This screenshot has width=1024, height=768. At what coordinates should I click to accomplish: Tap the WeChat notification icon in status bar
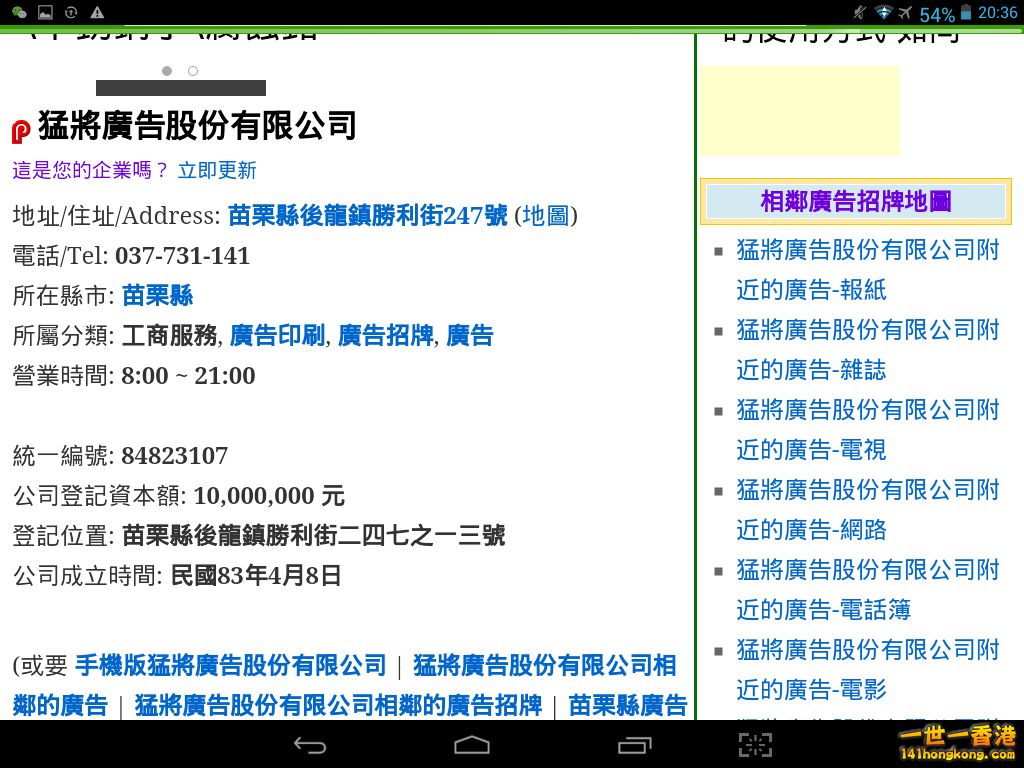click(x=20, y=12)
